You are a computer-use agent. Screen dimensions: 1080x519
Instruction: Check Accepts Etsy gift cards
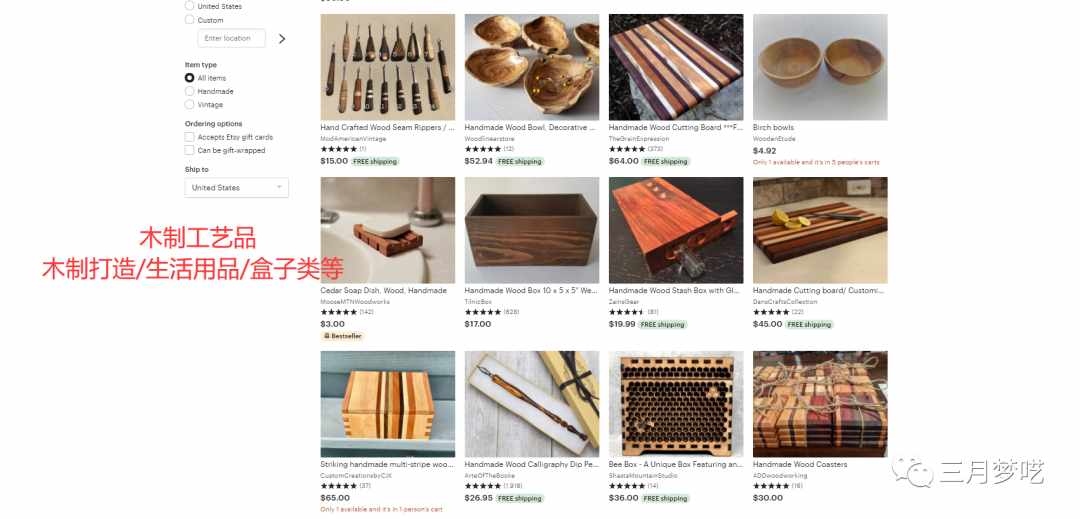189,137
